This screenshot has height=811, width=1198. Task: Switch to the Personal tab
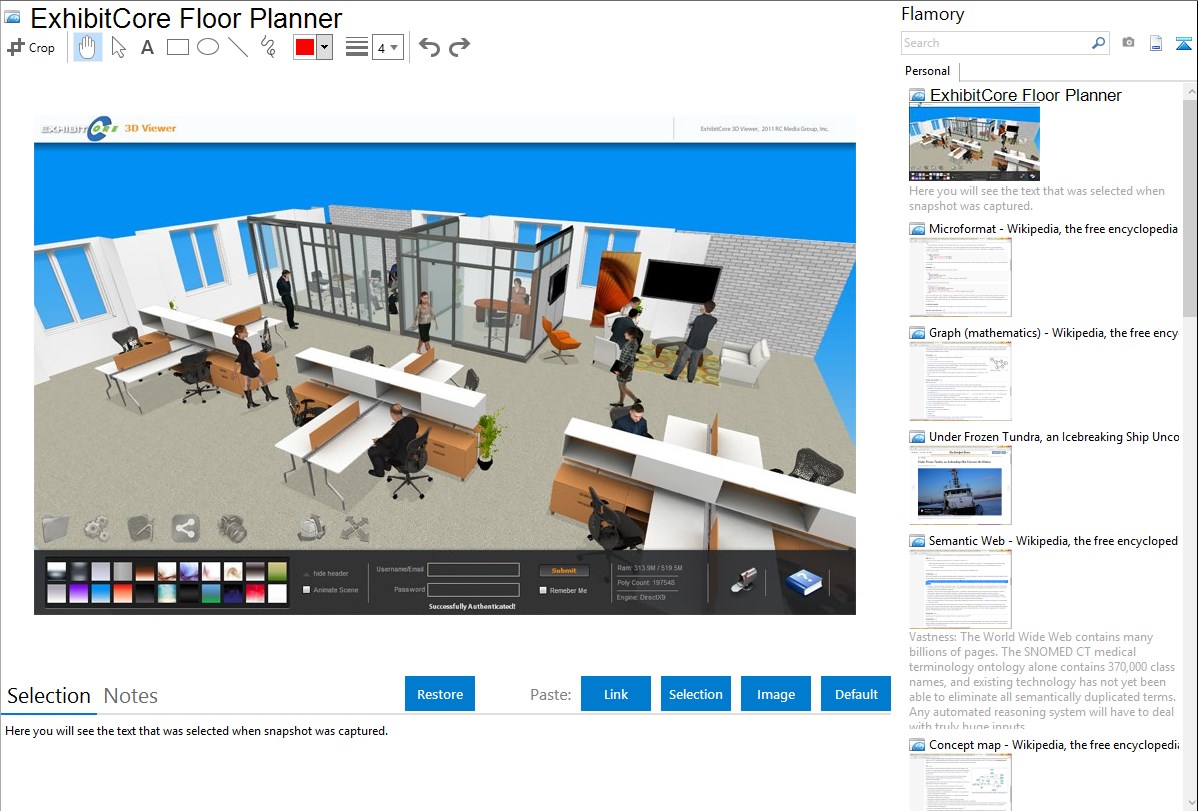click(x=928, y=71)
